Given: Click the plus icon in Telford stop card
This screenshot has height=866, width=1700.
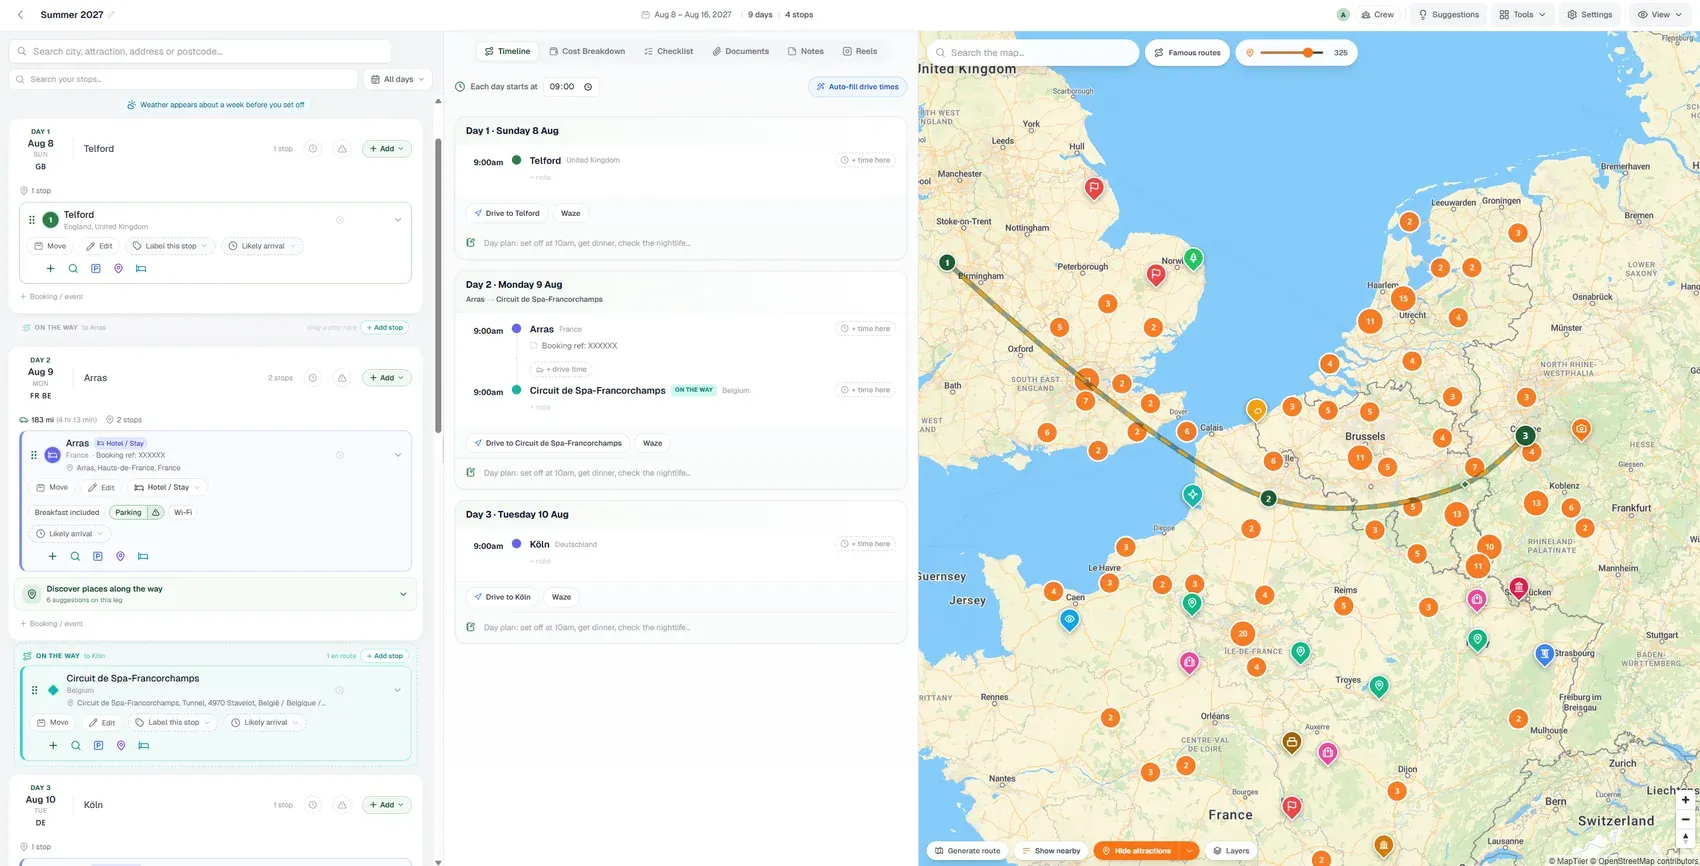Looking at the screenshot, I should pos(50,268).
